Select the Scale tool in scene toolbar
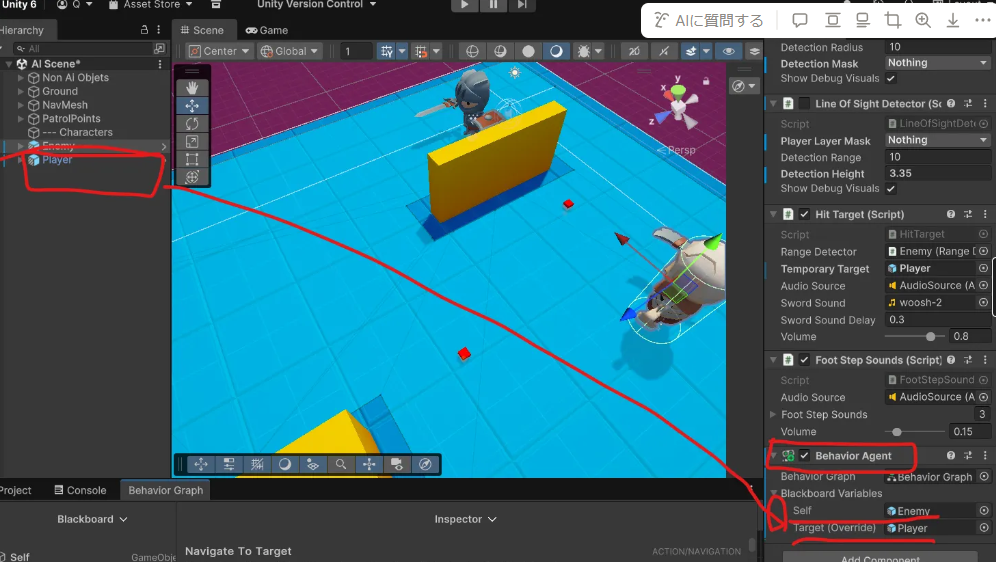The height and width of the screenshot is (562, 996). click(193, 142)
